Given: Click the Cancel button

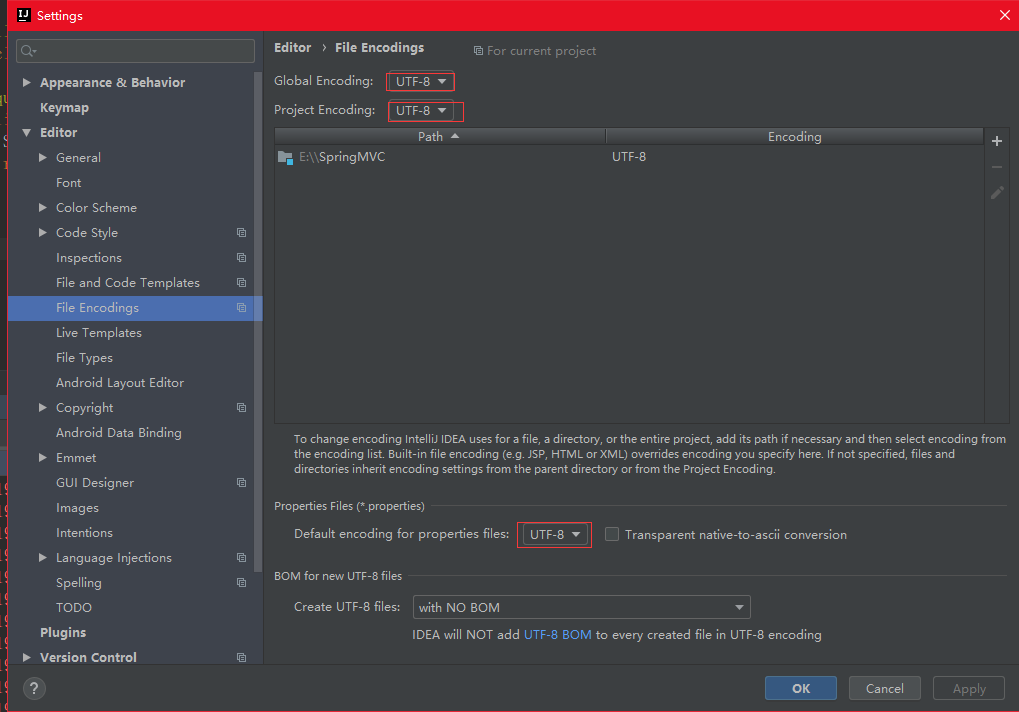Looking at the screenshot, I should point(884,689).
